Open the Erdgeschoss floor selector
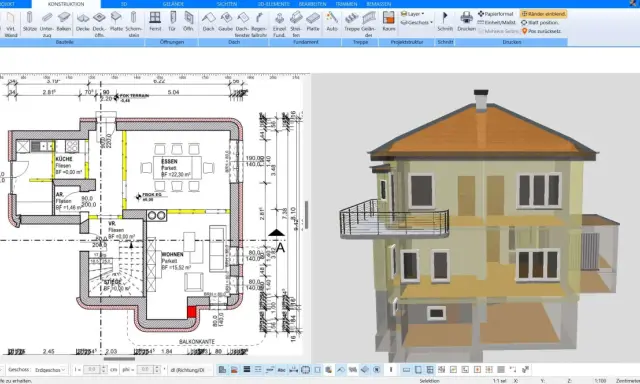640x384 pixels. click(50, 370)
